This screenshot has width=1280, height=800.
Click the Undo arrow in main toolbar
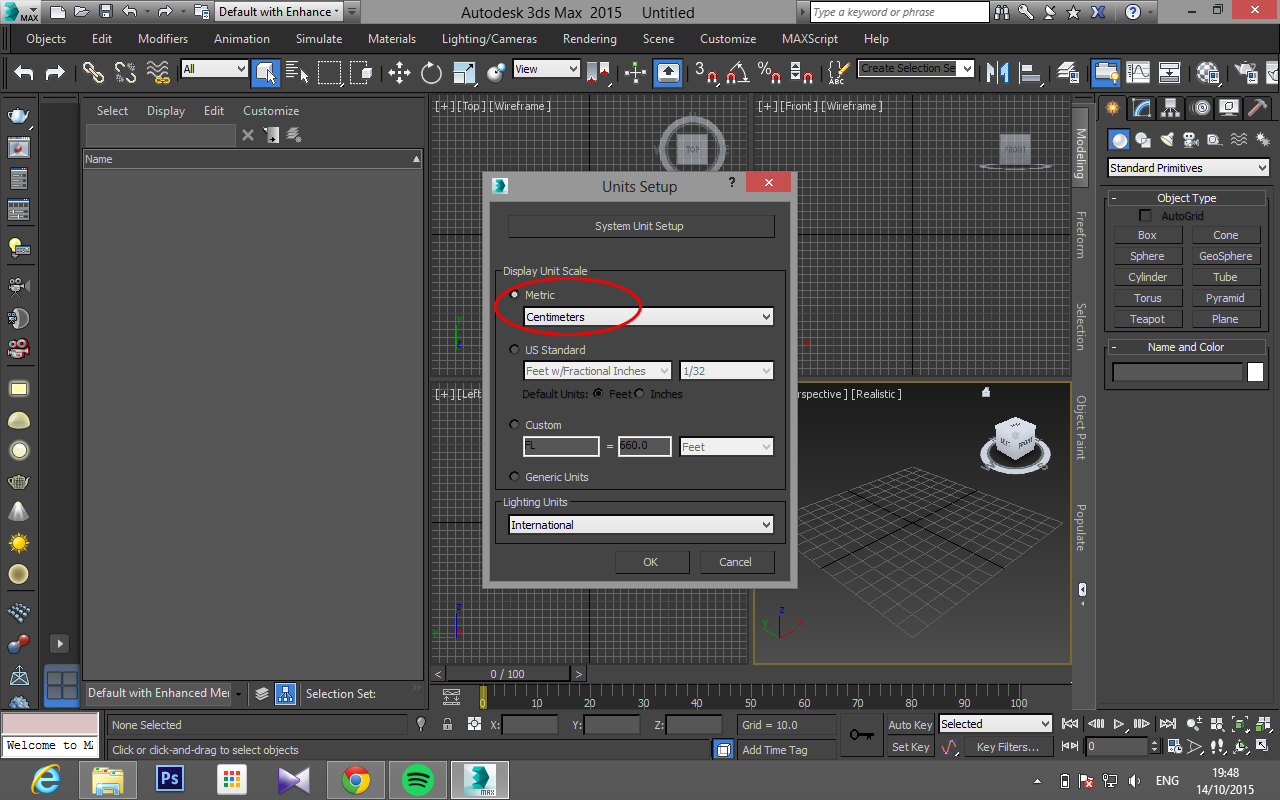coord(24,72)
